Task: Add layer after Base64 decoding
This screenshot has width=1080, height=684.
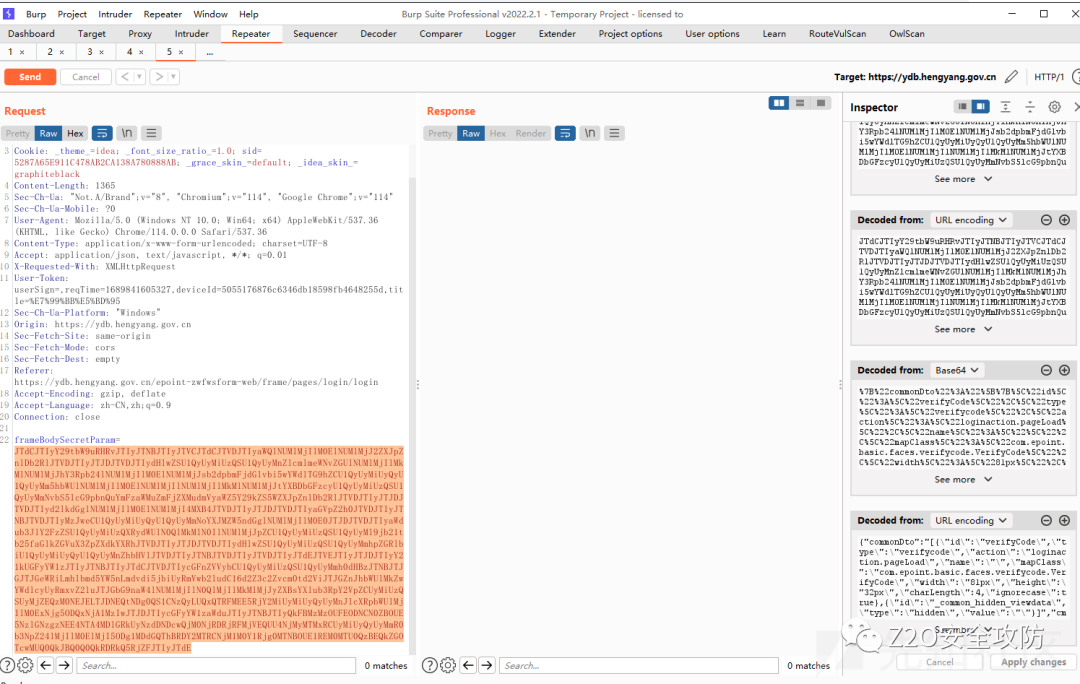Action: click(x=1064, y=371)
